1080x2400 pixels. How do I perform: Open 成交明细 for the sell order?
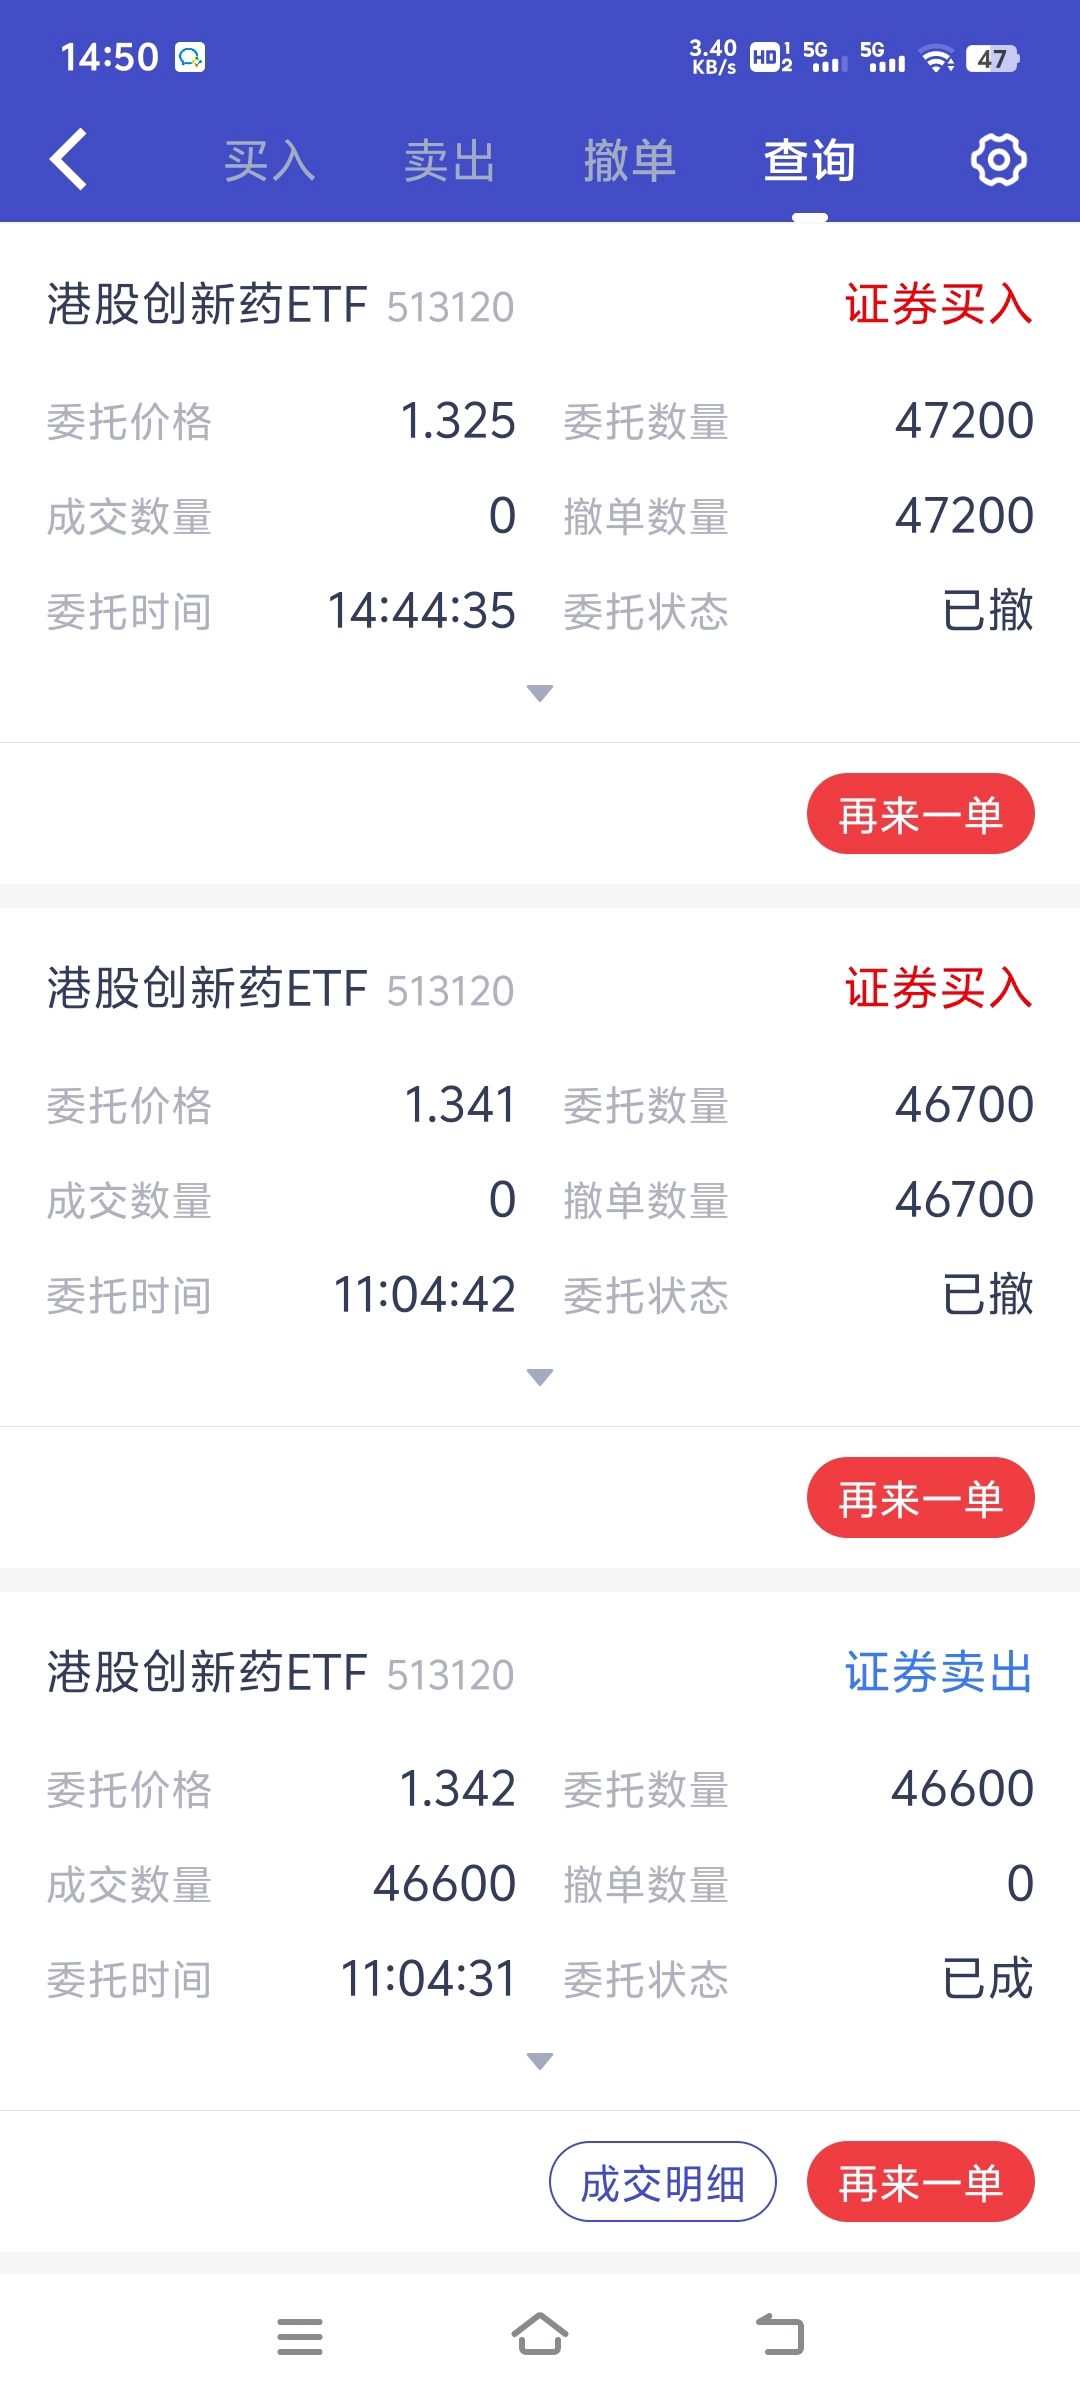point(662,2182)
